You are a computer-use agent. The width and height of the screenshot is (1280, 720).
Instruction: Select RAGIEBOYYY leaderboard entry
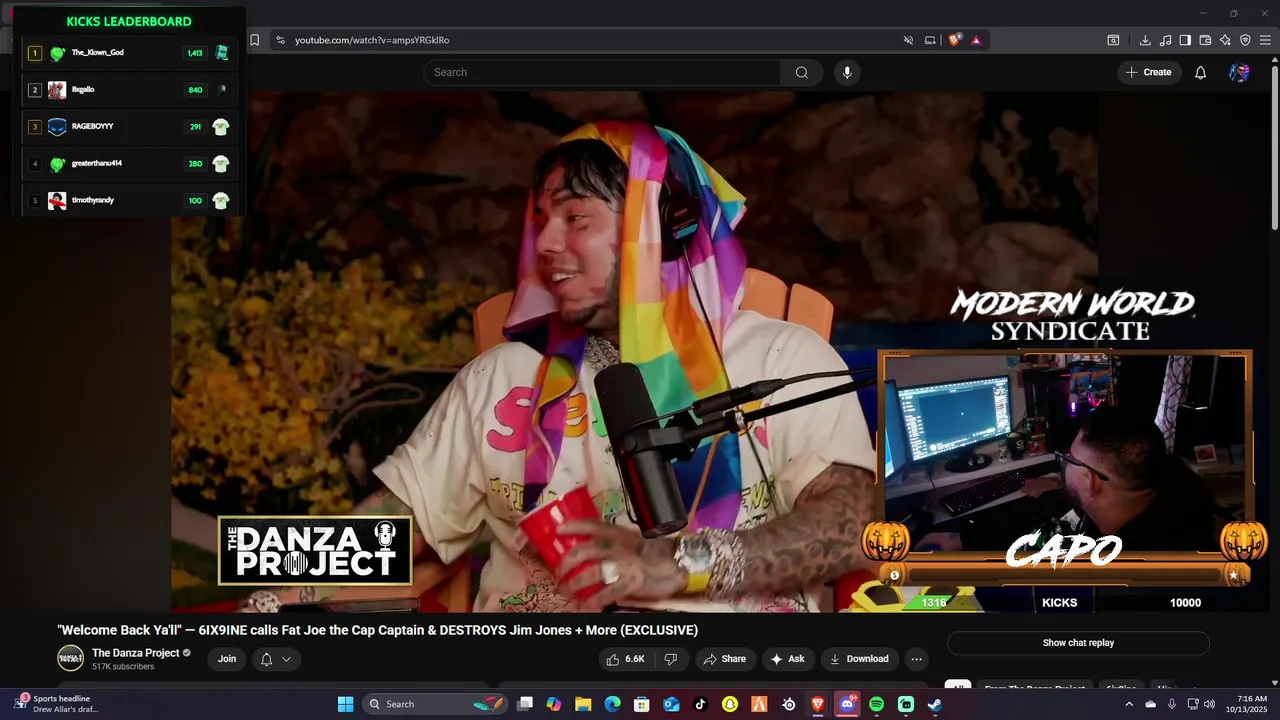click(128, 127)
